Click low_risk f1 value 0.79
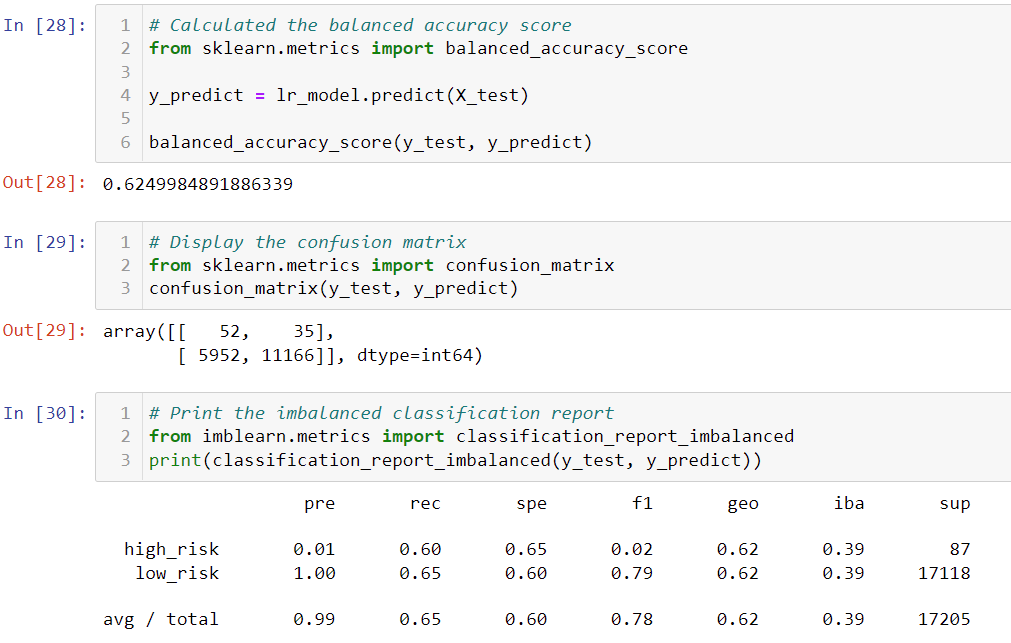1011x643 pixels. (632, 573)
